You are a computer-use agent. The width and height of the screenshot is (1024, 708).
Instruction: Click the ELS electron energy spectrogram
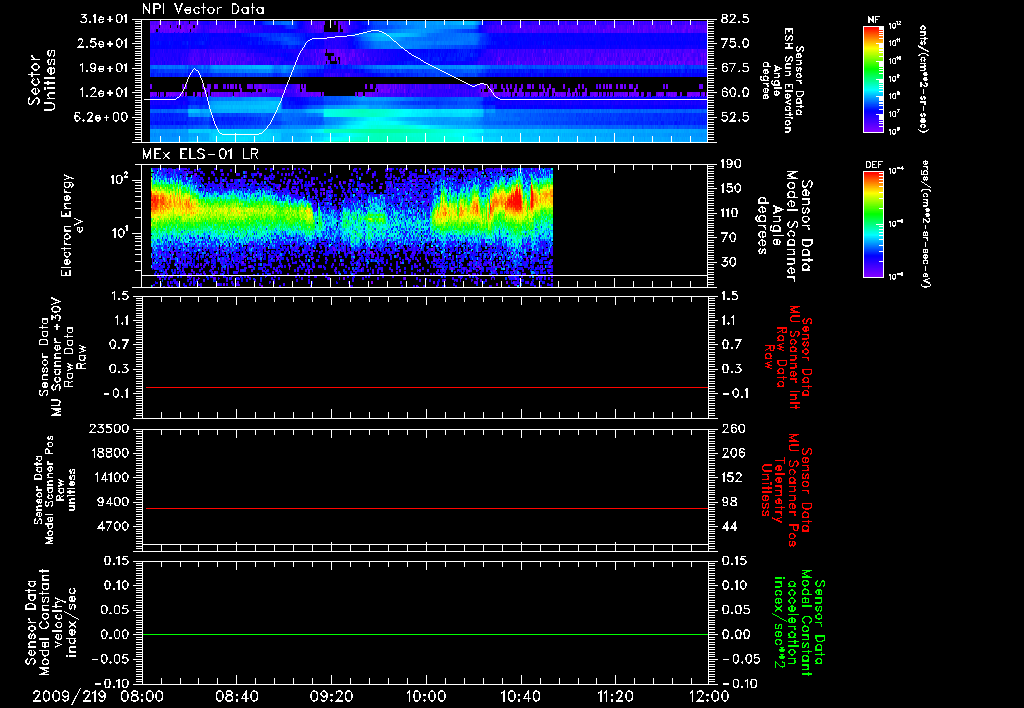[352, 227]
